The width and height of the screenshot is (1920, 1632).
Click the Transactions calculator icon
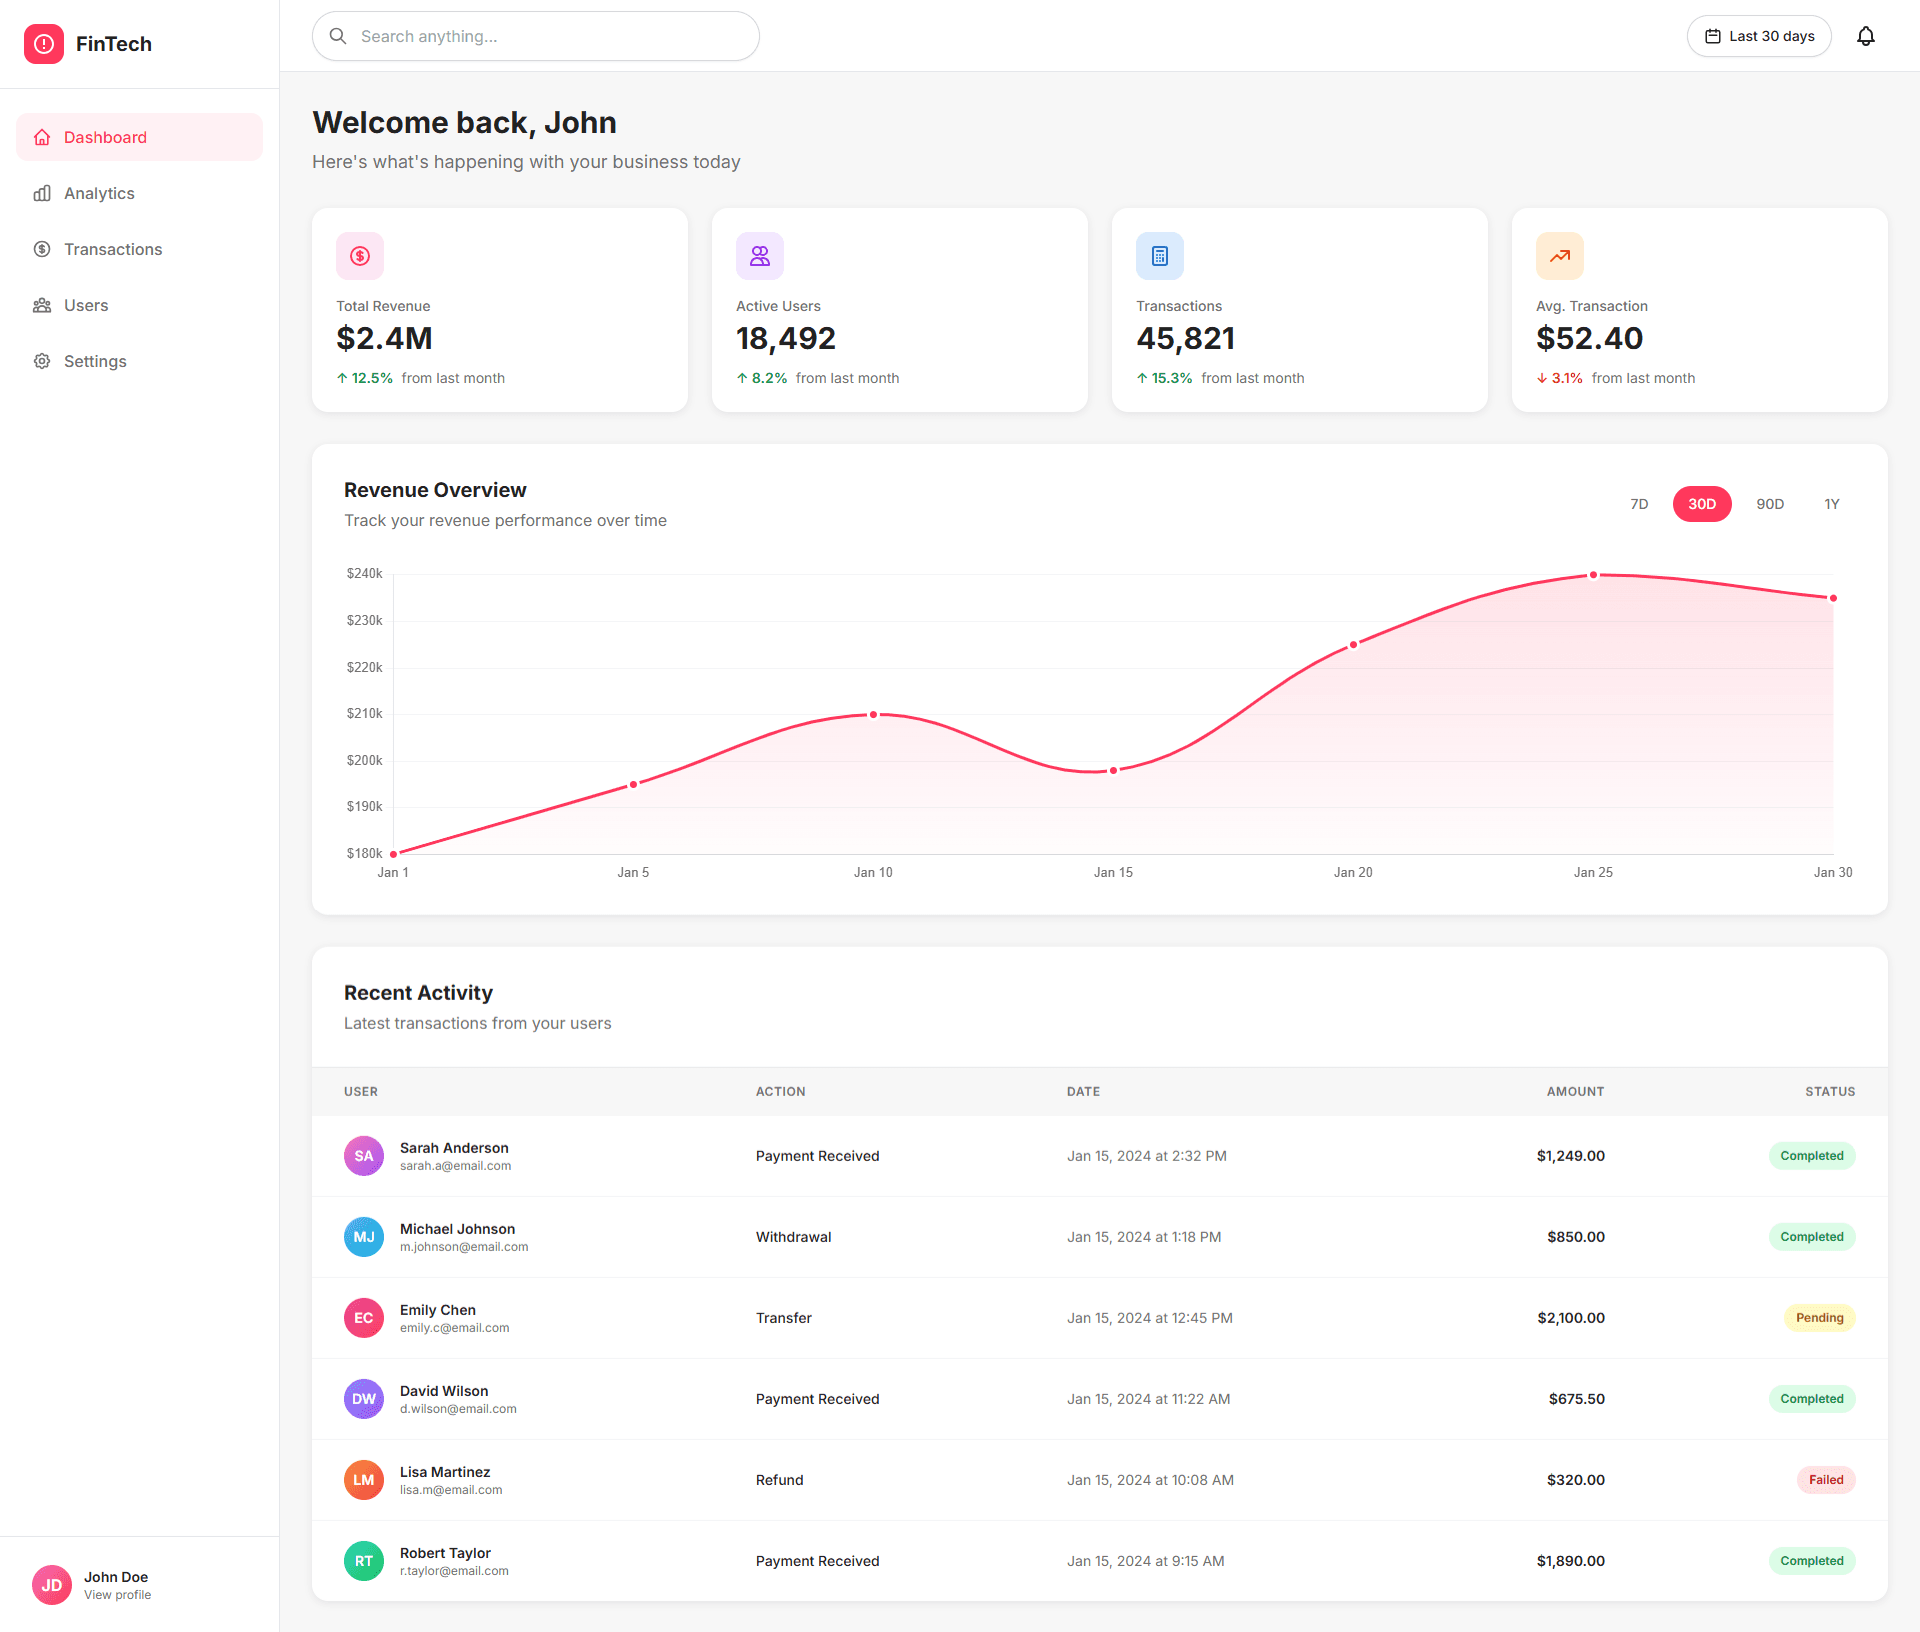(x=1160, y=256)
